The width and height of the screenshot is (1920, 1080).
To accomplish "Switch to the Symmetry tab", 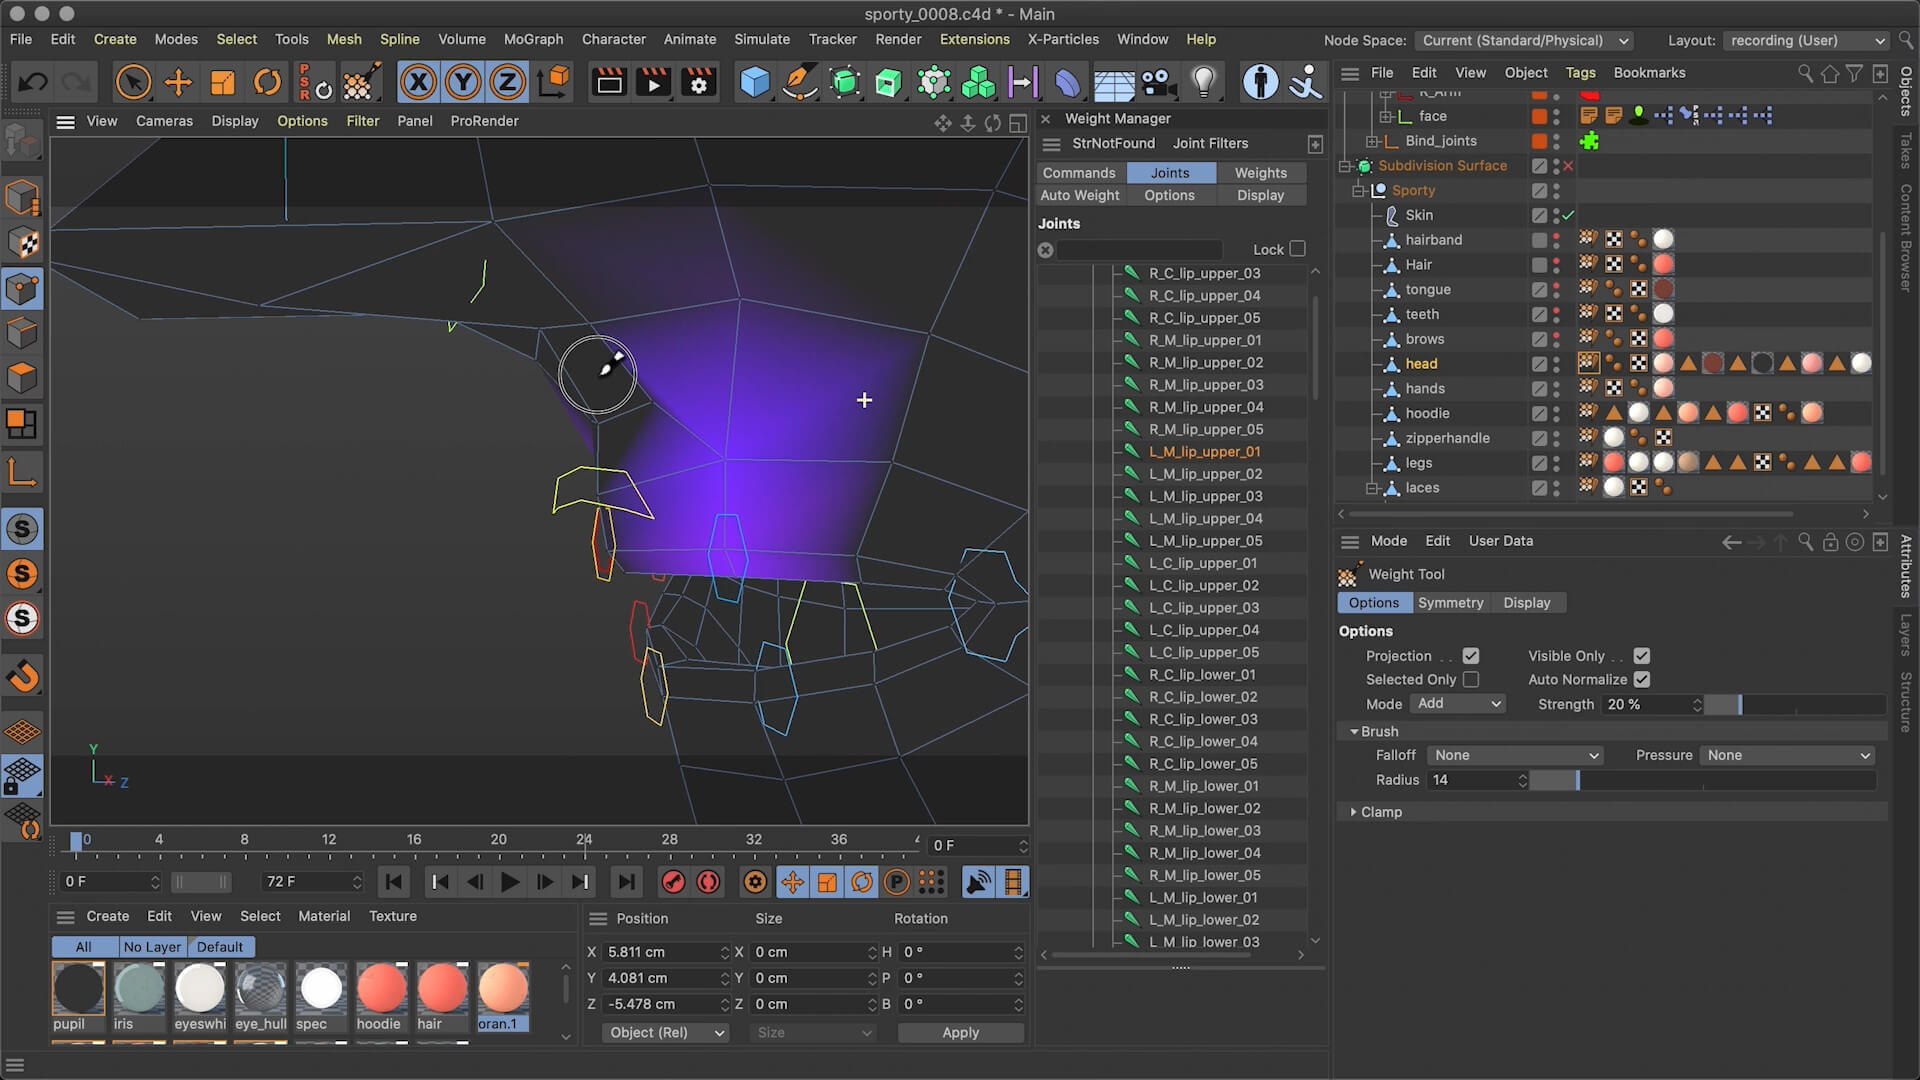I will (1451, 603).
